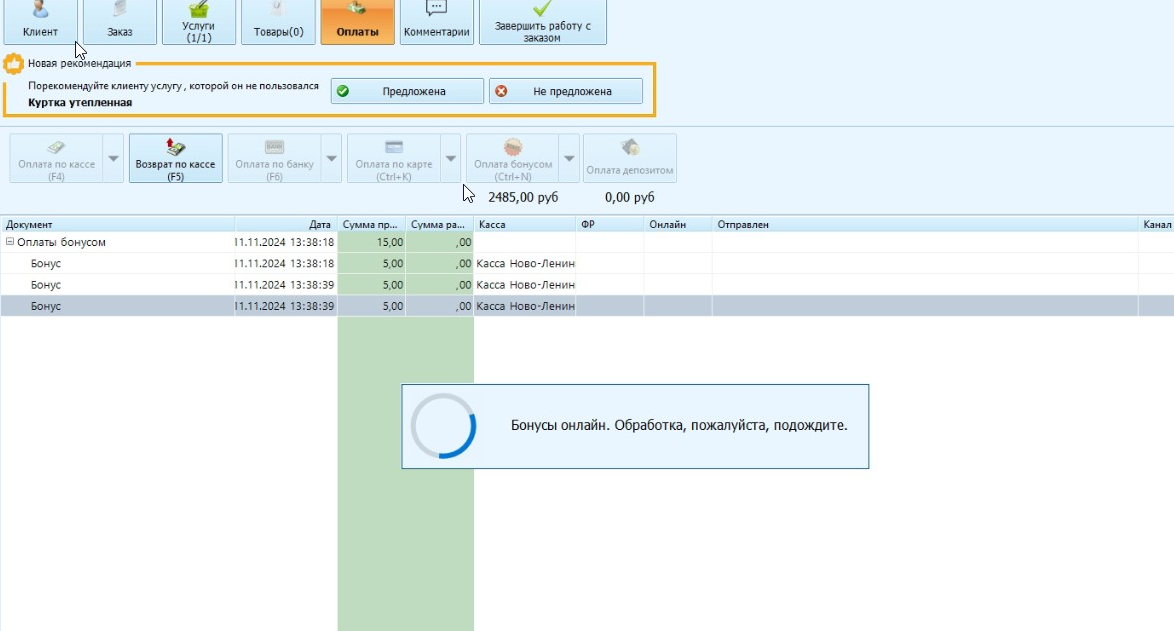
Task: Go to the Товары(0) tab
Action: (279, 22)
